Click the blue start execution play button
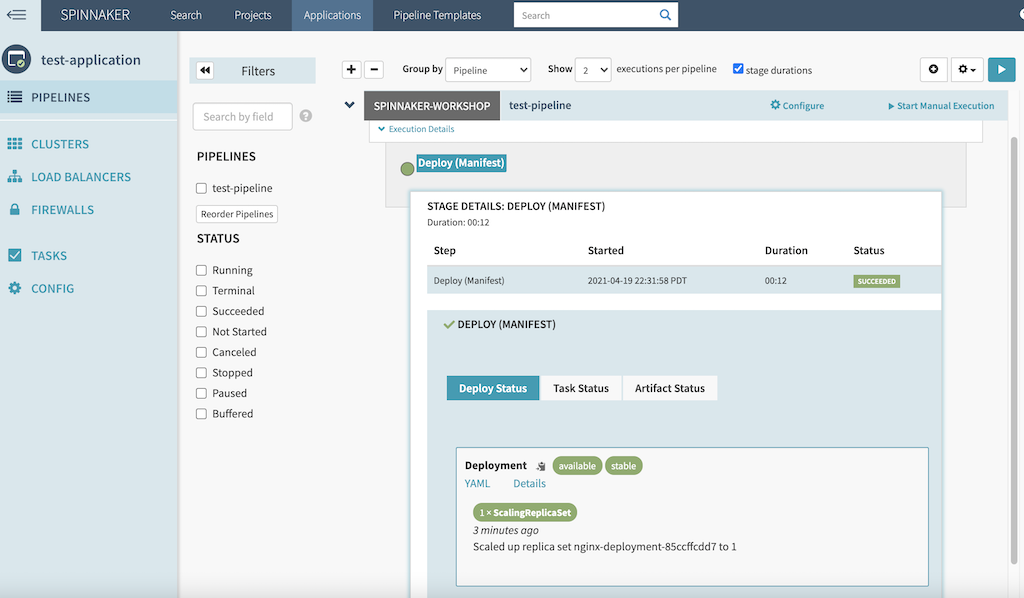The height and width of the screenshot is (598, 1024). click(1001, 69)
